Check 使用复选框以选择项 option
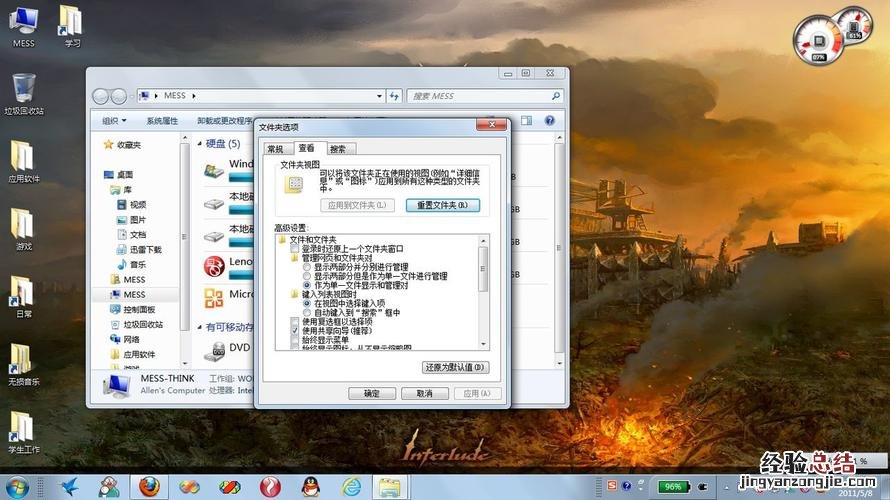The image size is (890, 500). (295, 321)
